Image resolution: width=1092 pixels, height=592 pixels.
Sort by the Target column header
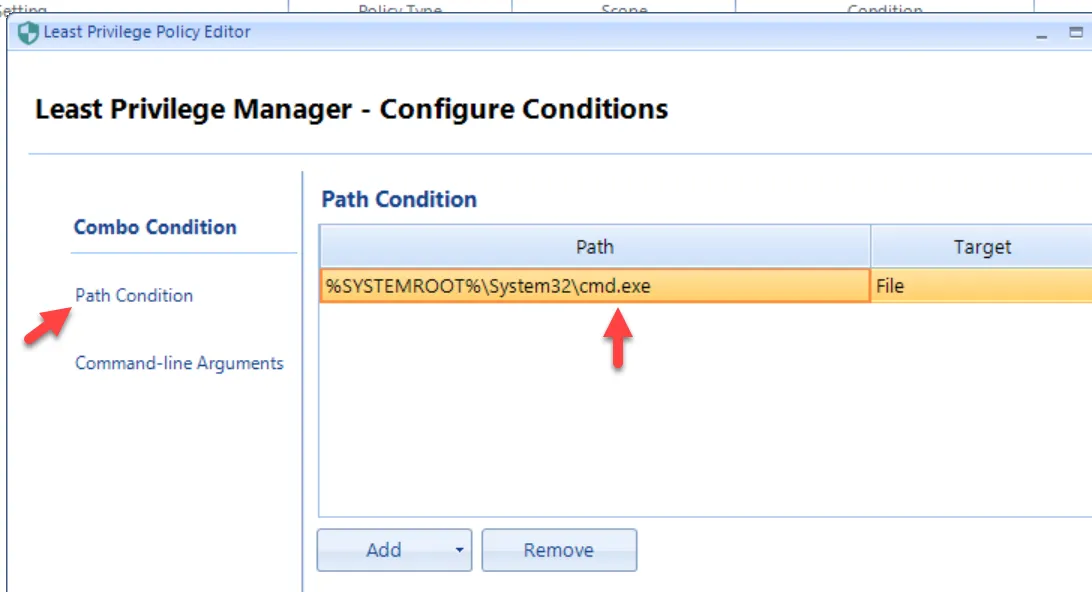[x=981, y=246]
